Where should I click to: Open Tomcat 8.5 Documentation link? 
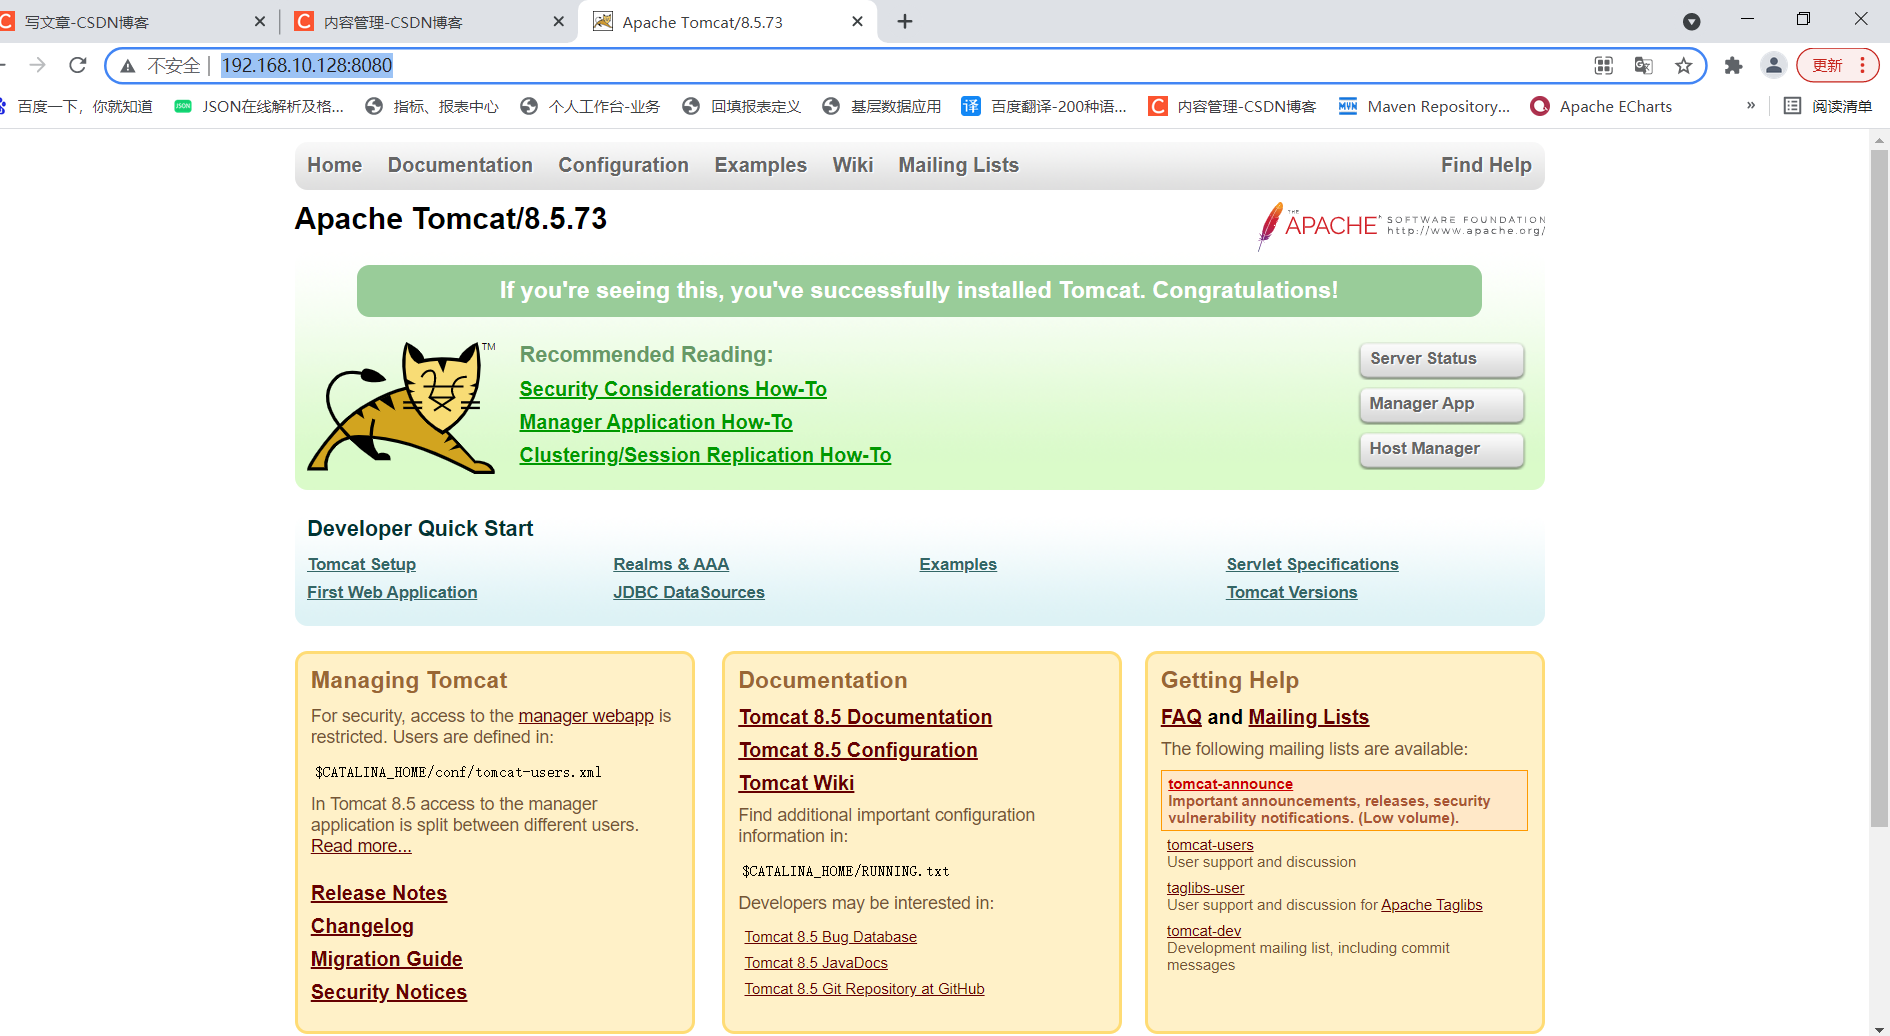coord(865,717)
